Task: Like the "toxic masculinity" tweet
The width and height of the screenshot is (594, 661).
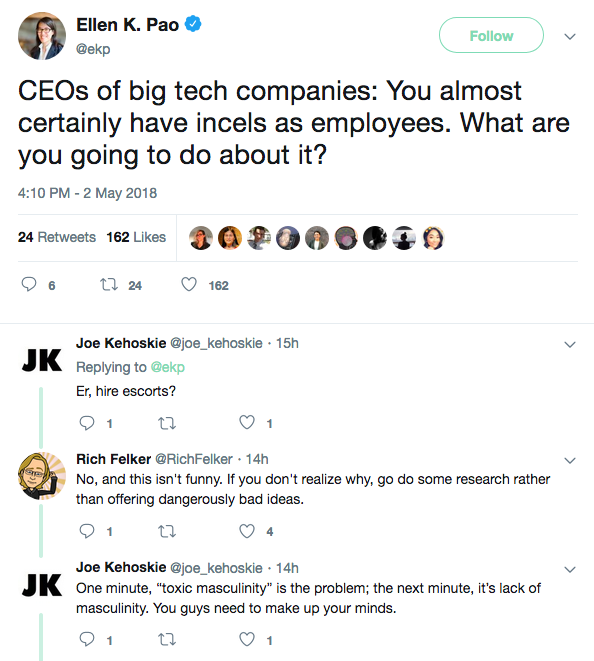Action: [247, 640]
